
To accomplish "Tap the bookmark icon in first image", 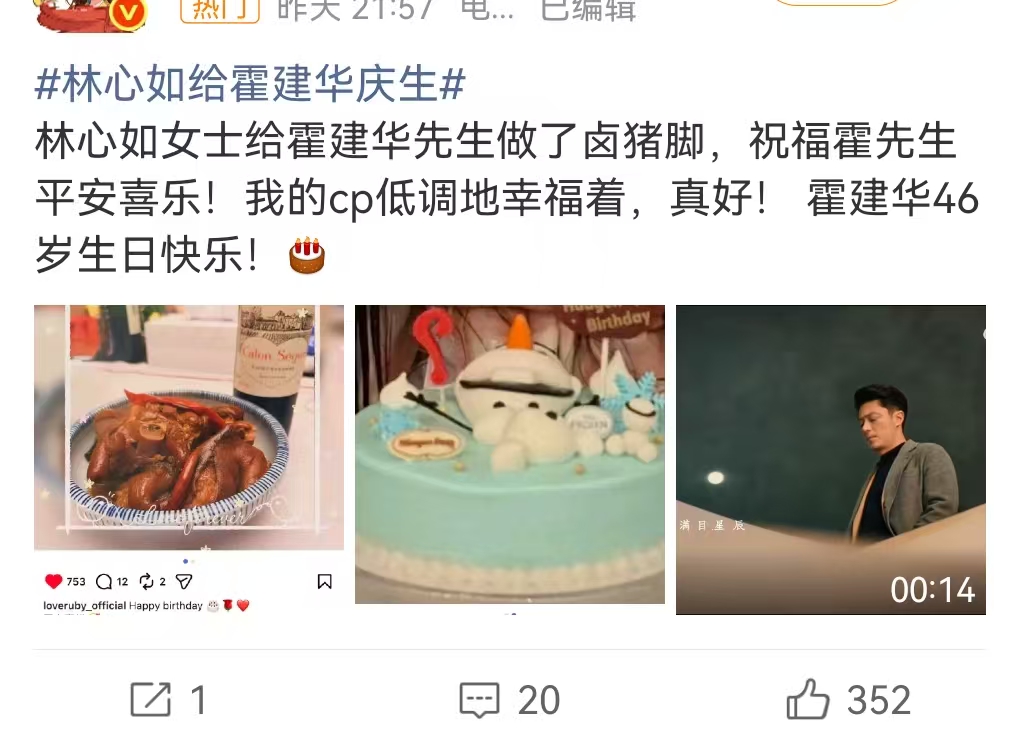I will (324, 581).
